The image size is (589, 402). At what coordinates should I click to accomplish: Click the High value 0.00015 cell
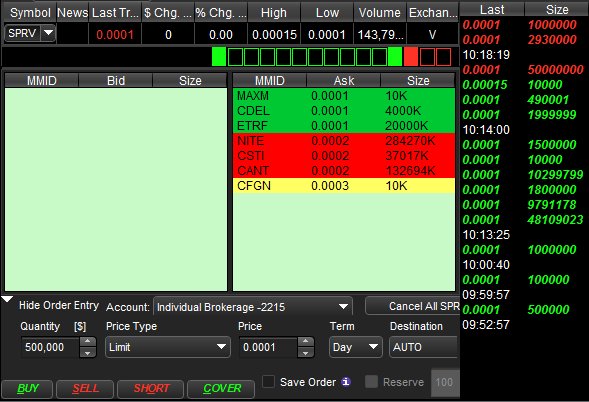pos(274,35)
